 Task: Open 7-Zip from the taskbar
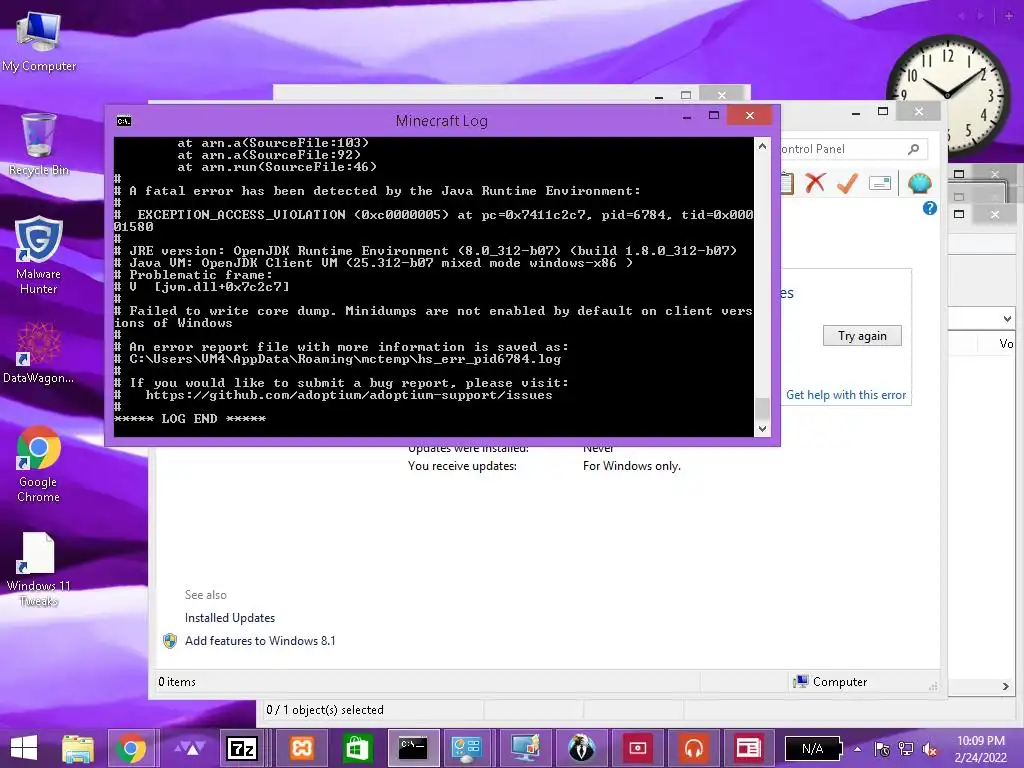[x=242, y=748]
